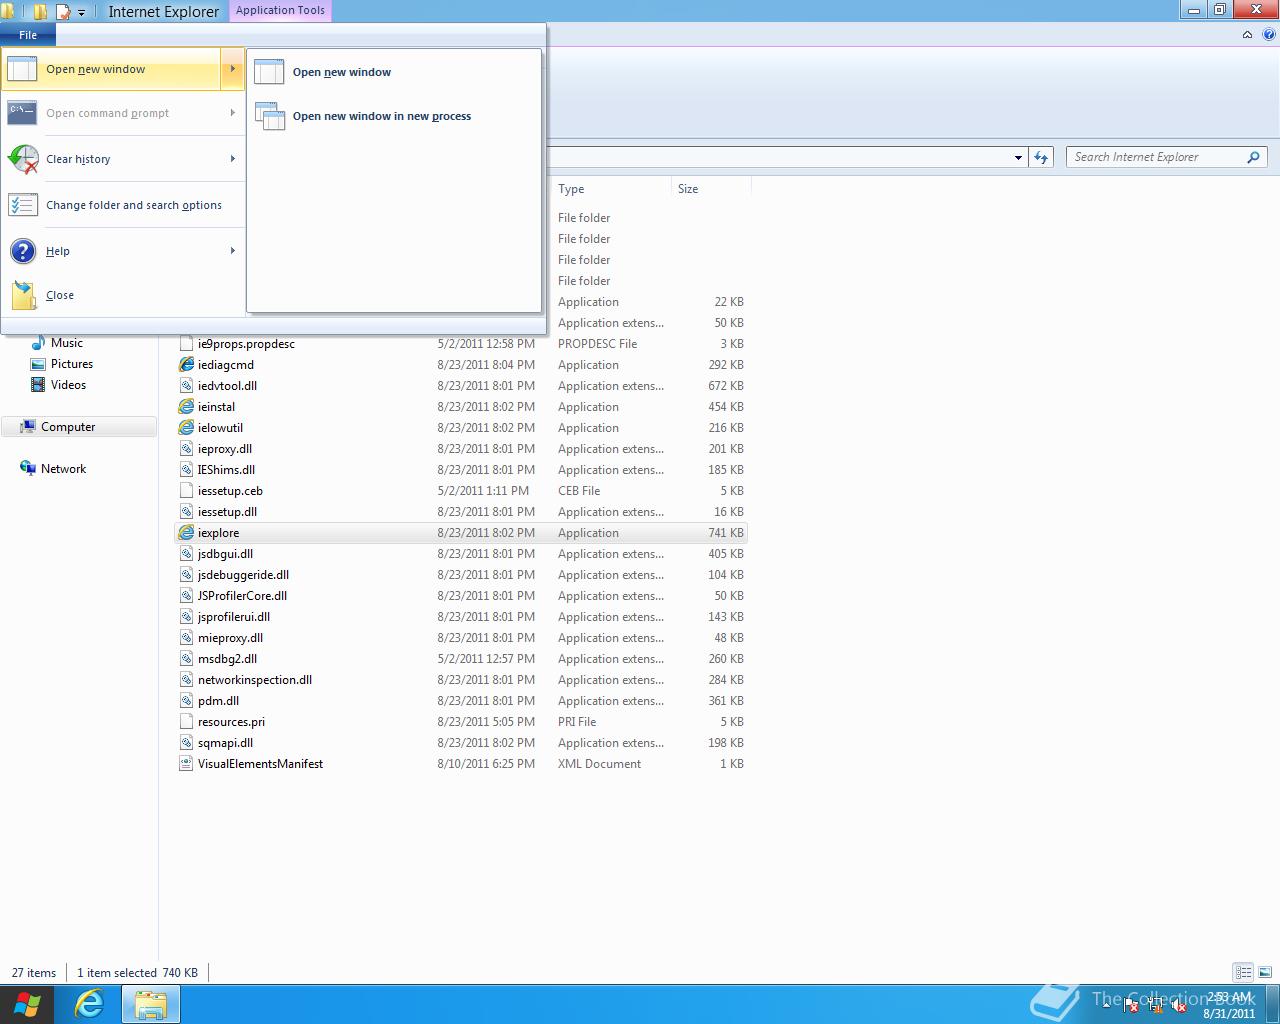Image resolution: width=1280 pixels, height=1024 pixels.
Task: Click the search magnifier icon
Action: (1253, 157)
